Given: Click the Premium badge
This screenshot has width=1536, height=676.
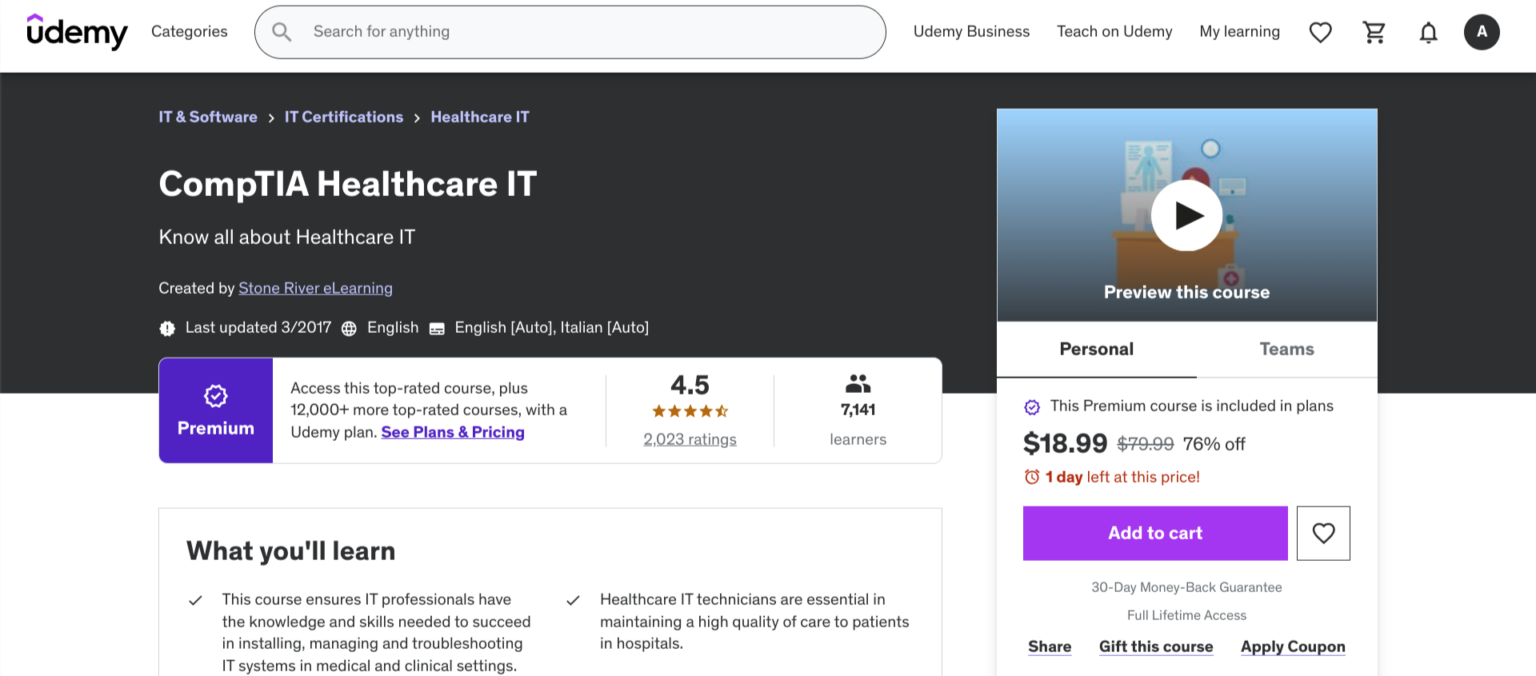Looking at the screenshot, I should tap(215, 410).
